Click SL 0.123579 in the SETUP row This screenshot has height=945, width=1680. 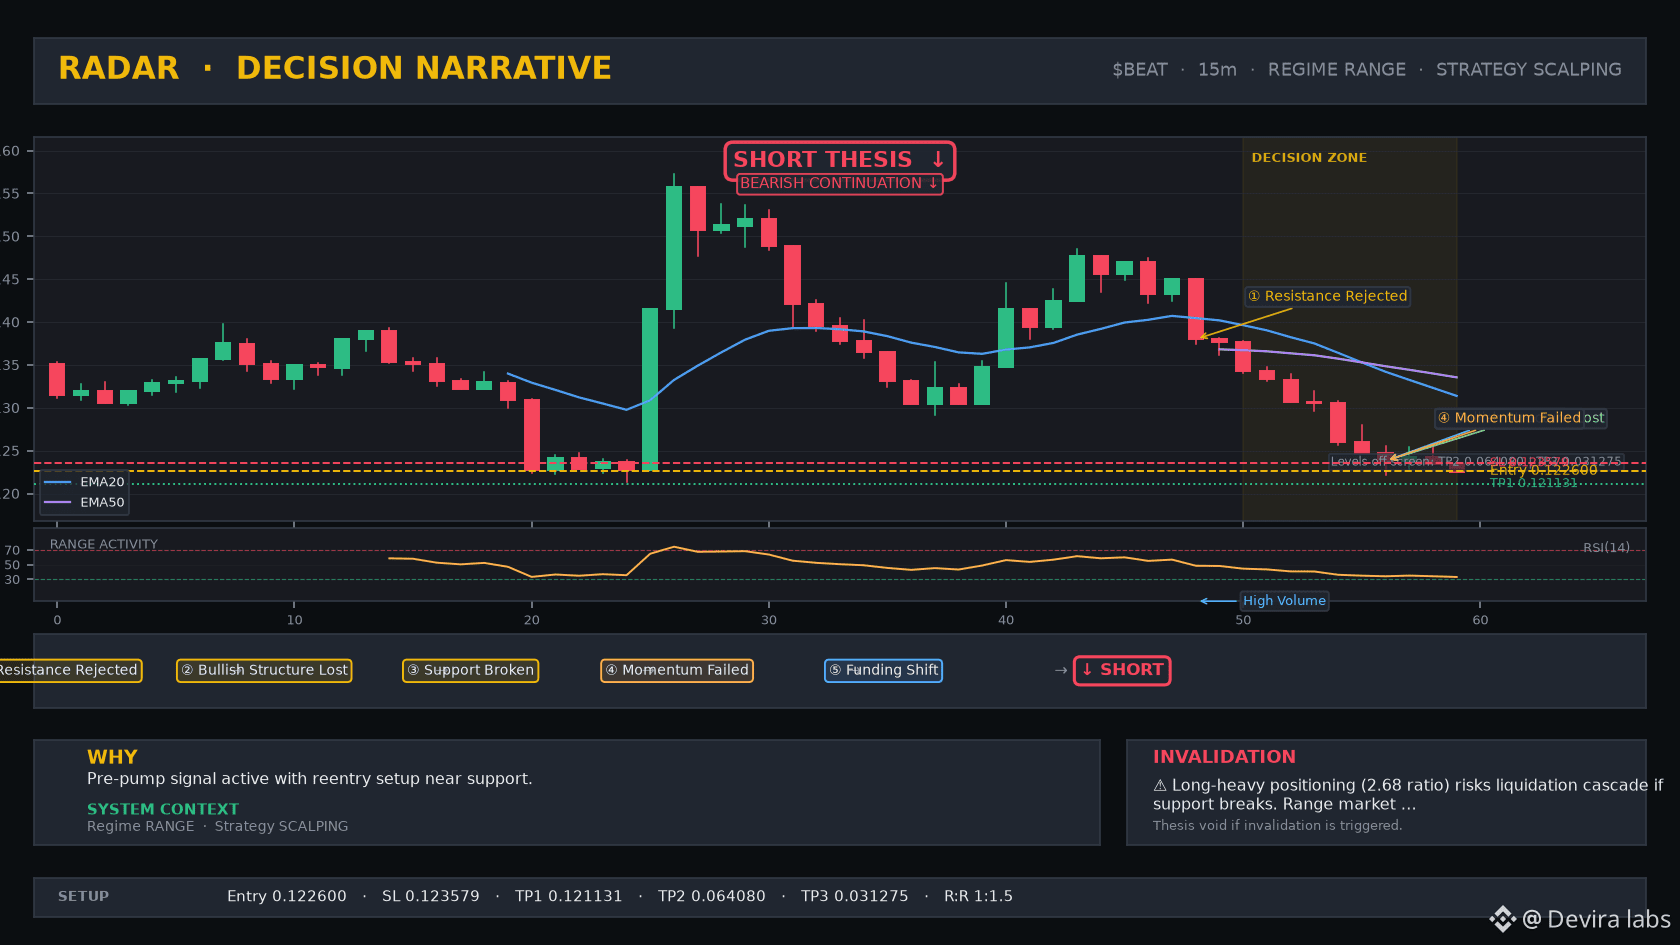(431, 896)
